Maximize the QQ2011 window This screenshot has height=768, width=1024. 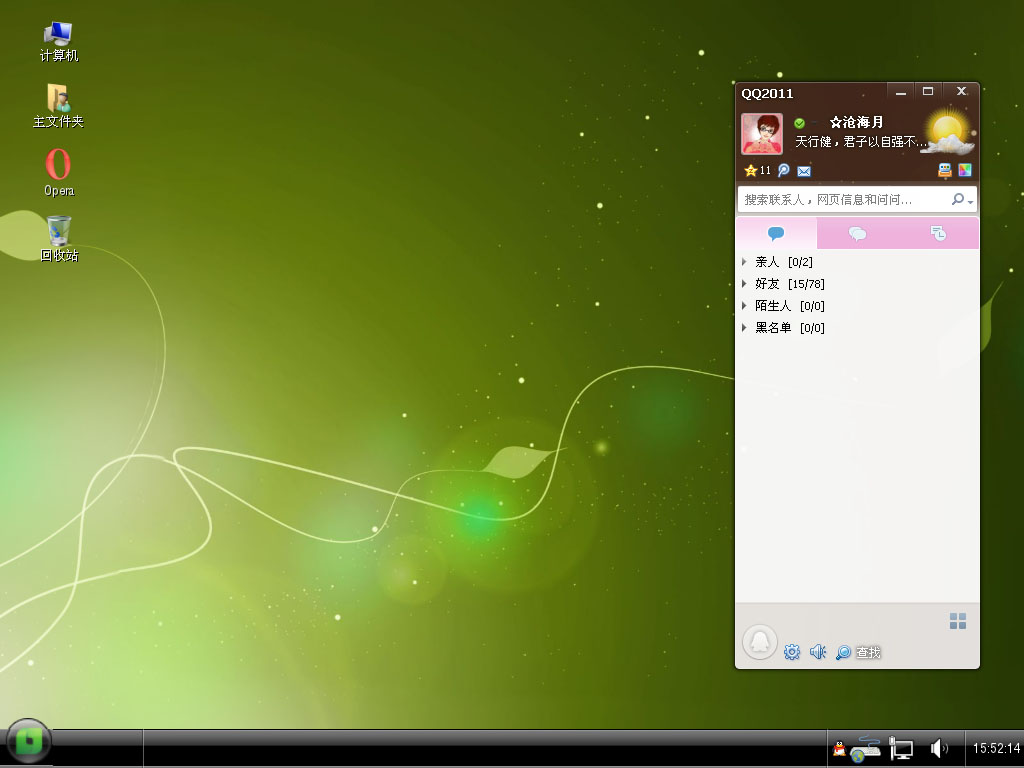(x=928, y=92)
